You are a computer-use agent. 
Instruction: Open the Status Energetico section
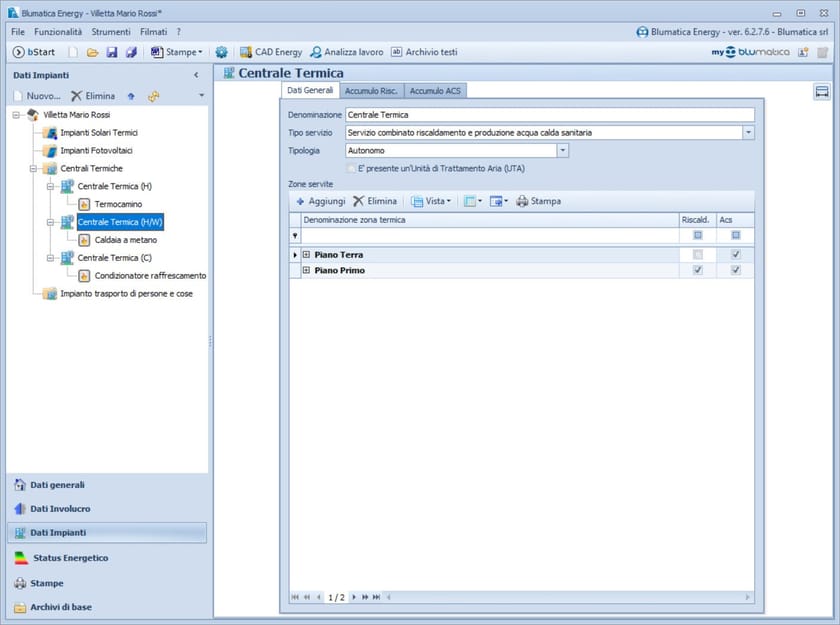(69, 558)
